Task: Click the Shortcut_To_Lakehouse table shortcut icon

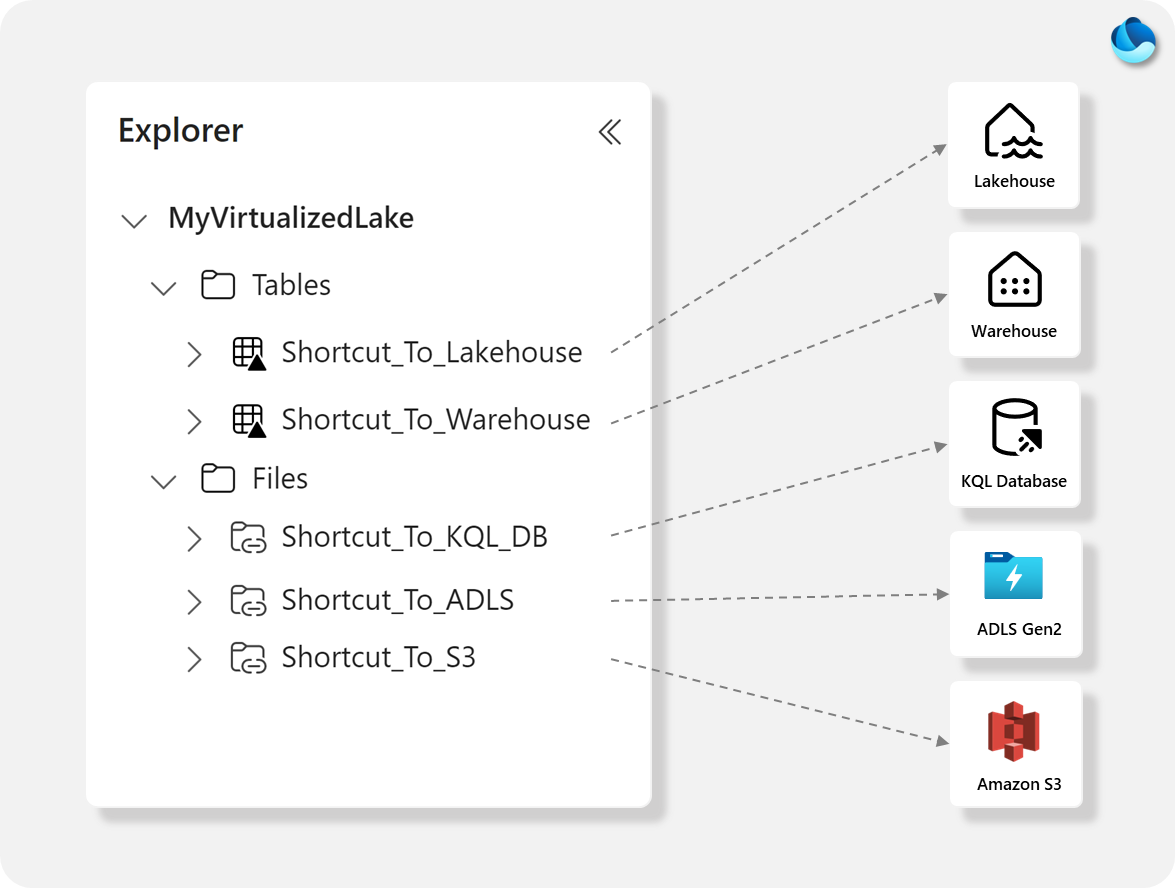Action: (x=250, y=354)
